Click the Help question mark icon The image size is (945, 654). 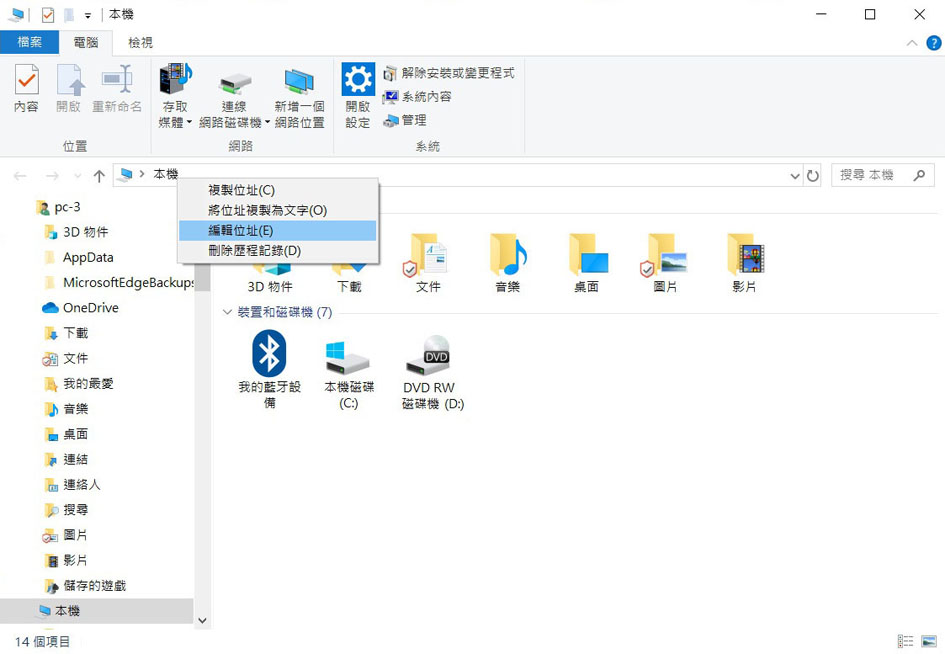tap(934, 43)
